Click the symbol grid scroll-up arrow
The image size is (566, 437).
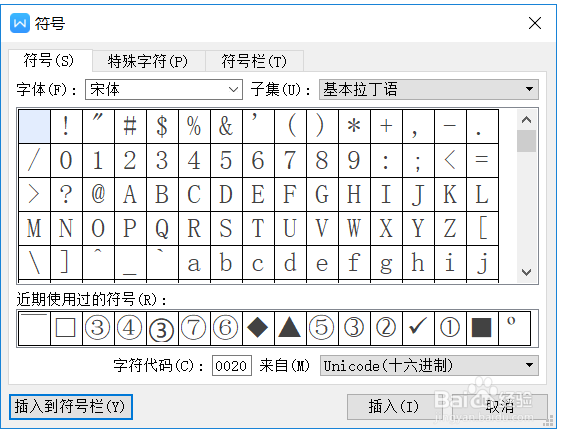coord(526,119)
